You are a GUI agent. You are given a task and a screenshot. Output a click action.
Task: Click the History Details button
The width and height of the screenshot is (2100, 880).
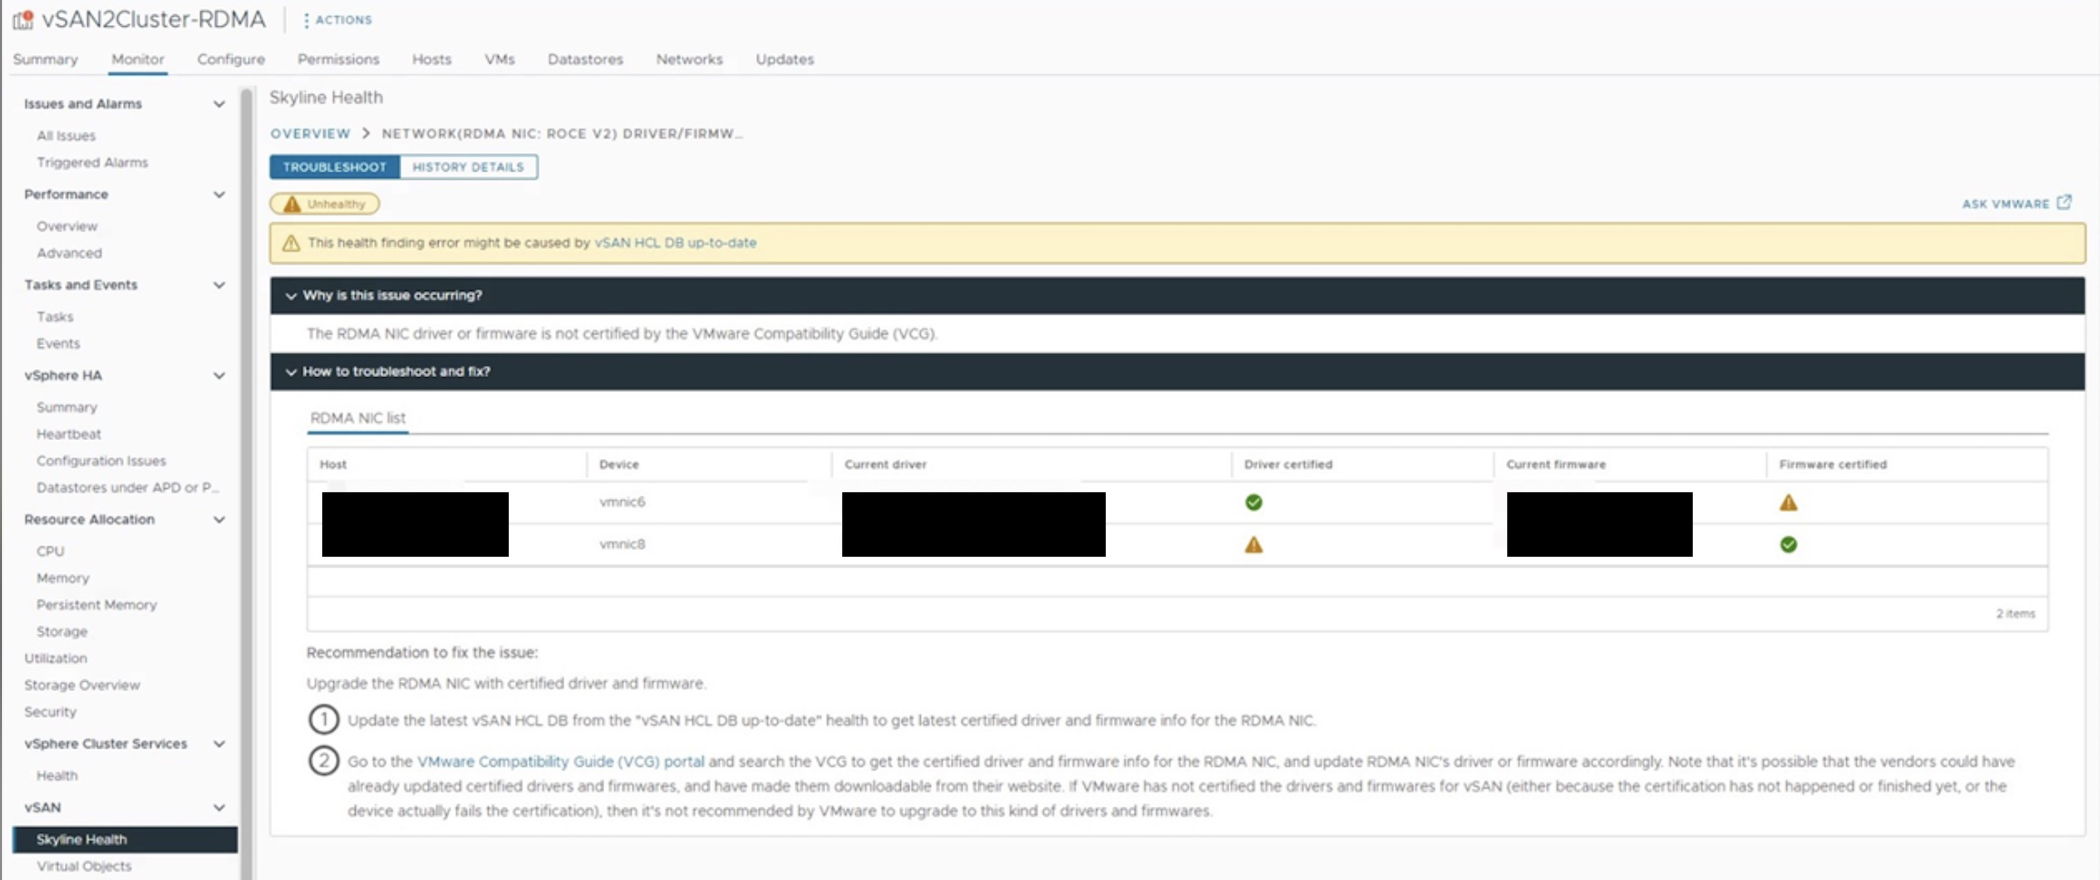[x=468, y=167]
